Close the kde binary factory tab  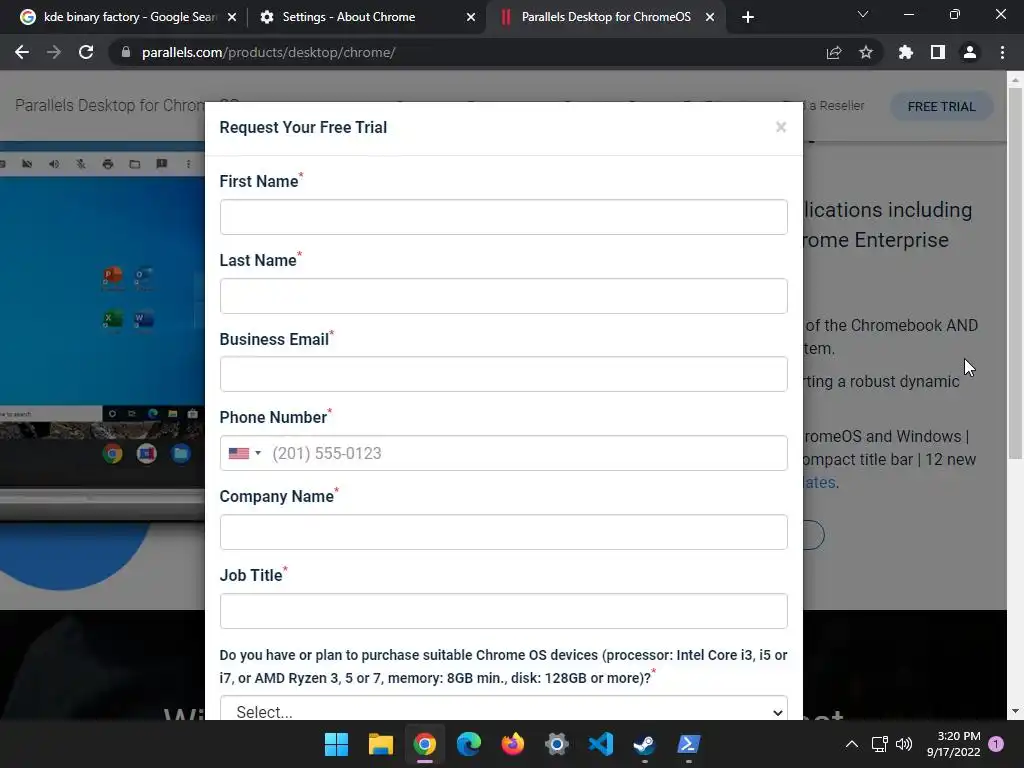(x=232, y=17)
